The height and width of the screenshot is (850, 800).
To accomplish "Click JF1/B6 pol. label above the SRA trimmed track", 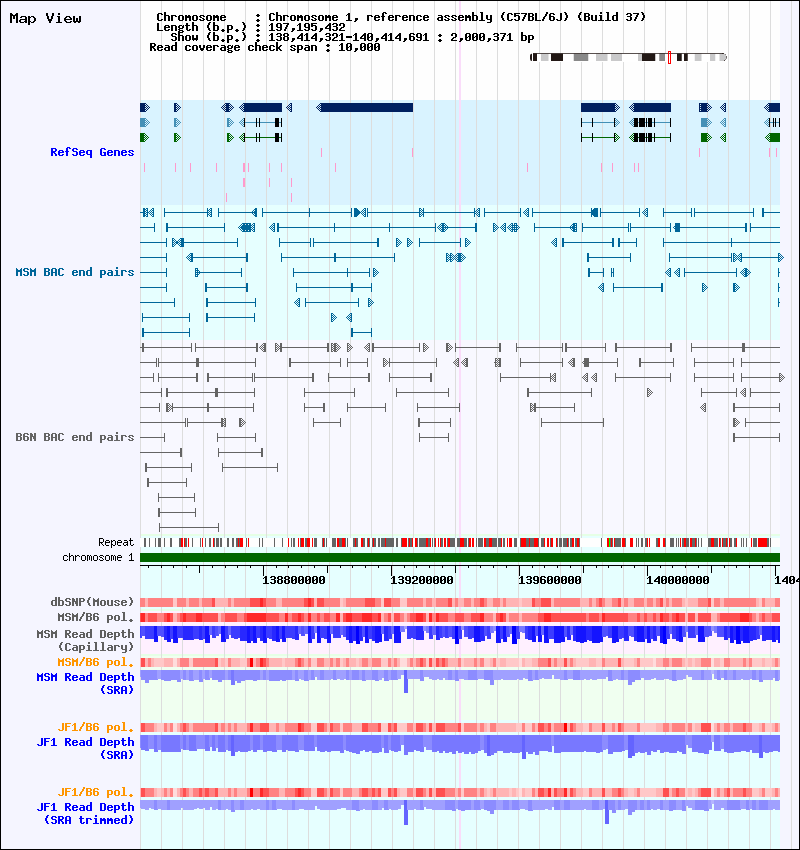I will pos(95,793).
